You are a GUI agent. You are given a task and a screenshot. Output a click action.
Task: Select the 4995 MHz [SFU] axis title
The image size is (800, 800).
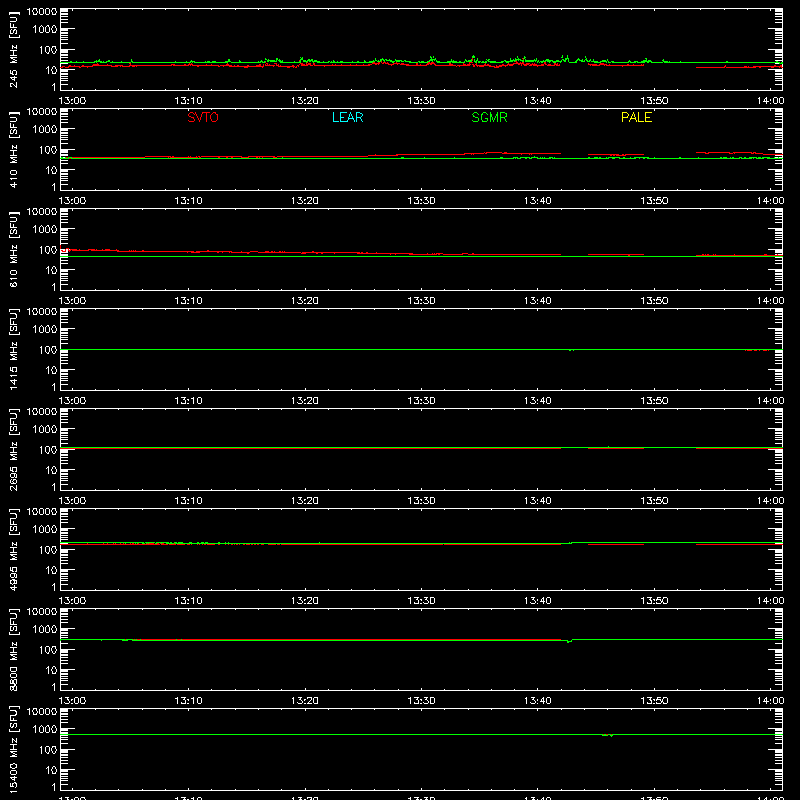[13, 549]
